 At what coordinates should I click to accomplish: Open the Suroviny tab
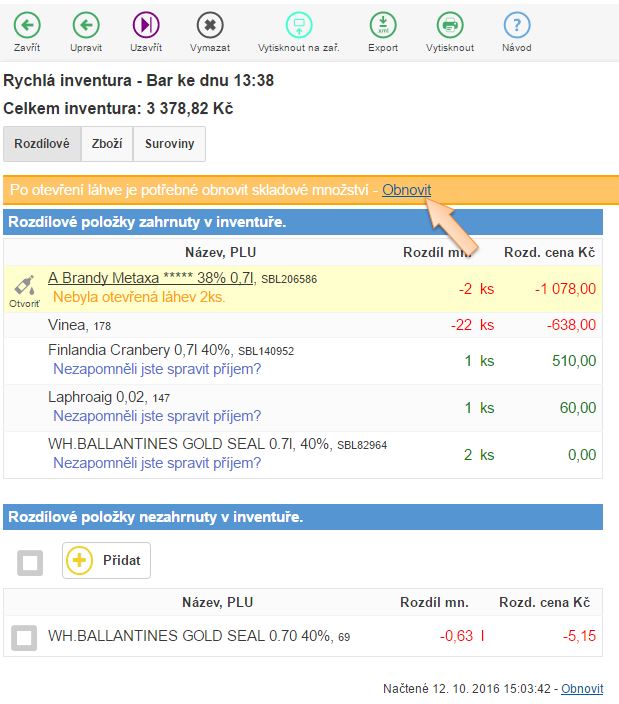pyautogui.click(x=168, y=144)
